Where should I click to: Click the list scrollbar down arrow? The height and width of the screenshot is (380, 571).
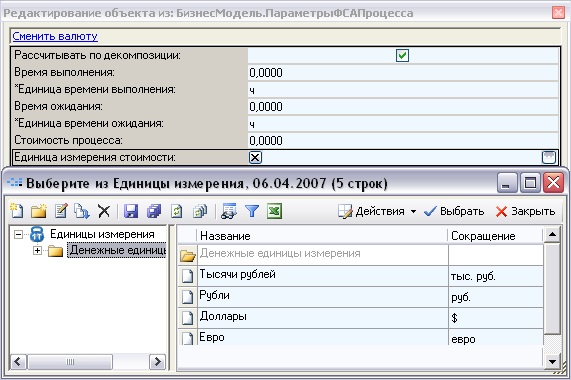click(552, 361)
